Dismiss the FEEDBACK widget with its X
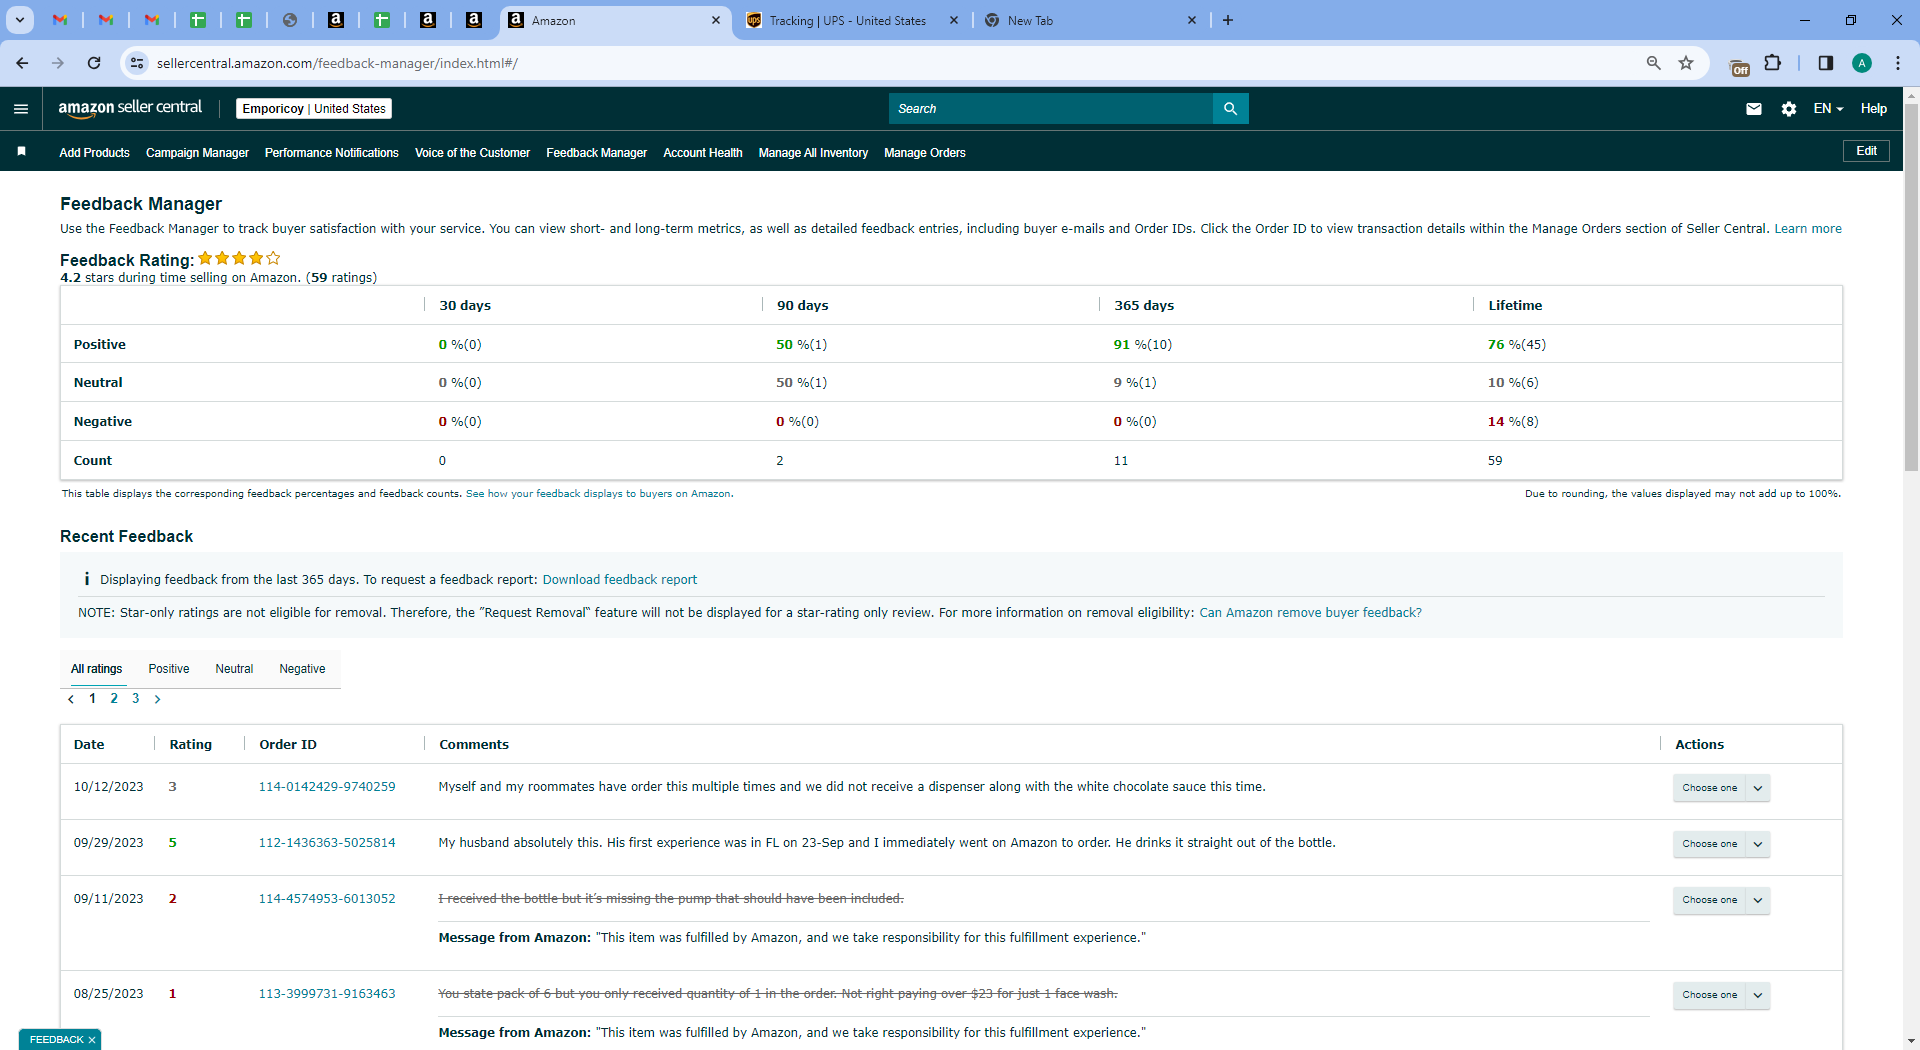 [x=92, y=1040]
